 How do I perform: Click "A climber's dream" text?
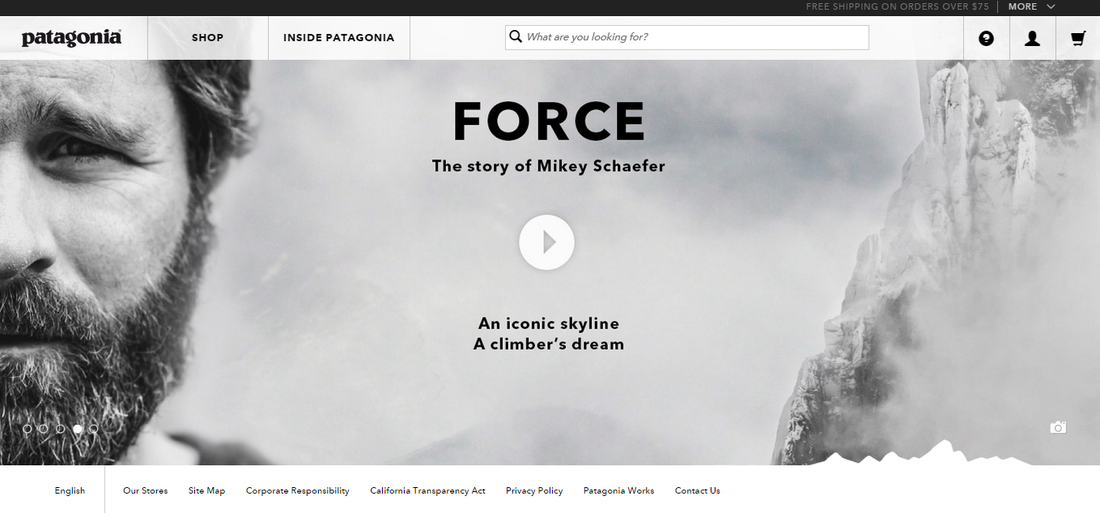pyautogui.click(x=548, y=344)
